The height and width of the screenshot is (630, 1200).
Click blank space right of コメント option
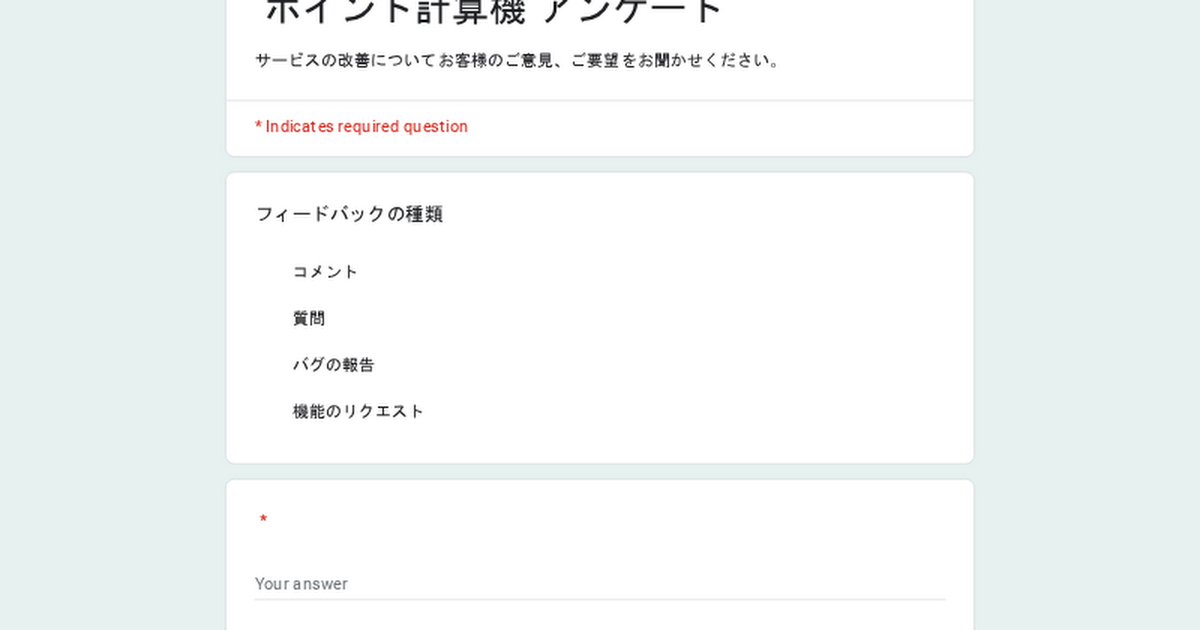coord(650,272)
